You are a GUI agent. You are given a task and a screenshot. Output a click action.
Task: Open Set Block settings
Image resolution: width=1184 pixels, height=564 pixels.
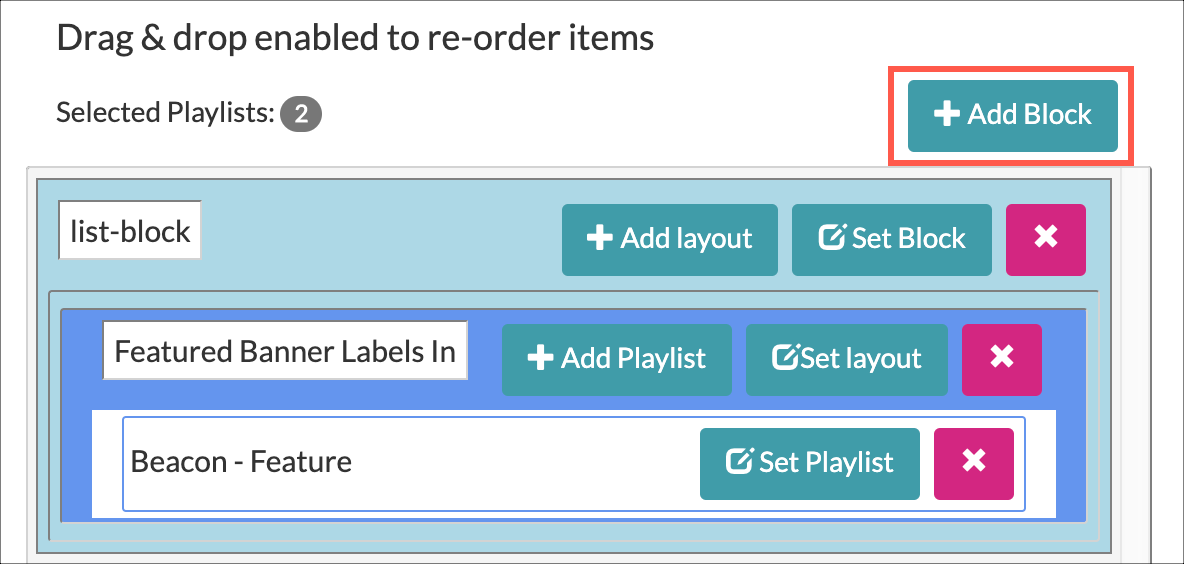[x=892, y=239]
